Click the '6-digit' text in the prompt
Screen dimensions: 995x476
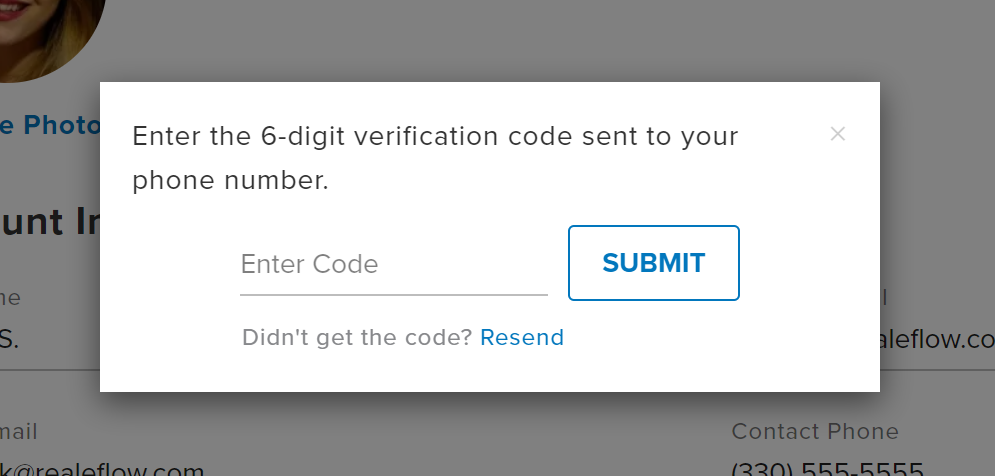click(302, 137)
